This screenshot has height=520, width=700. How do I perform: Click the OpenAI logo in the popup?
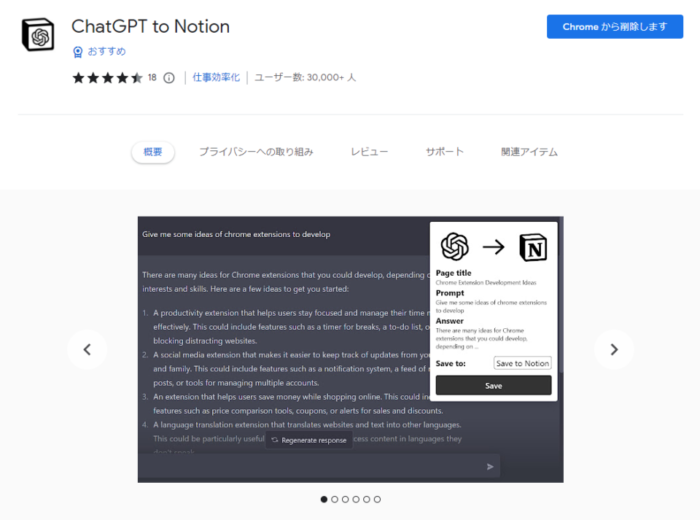click(454, 246)
